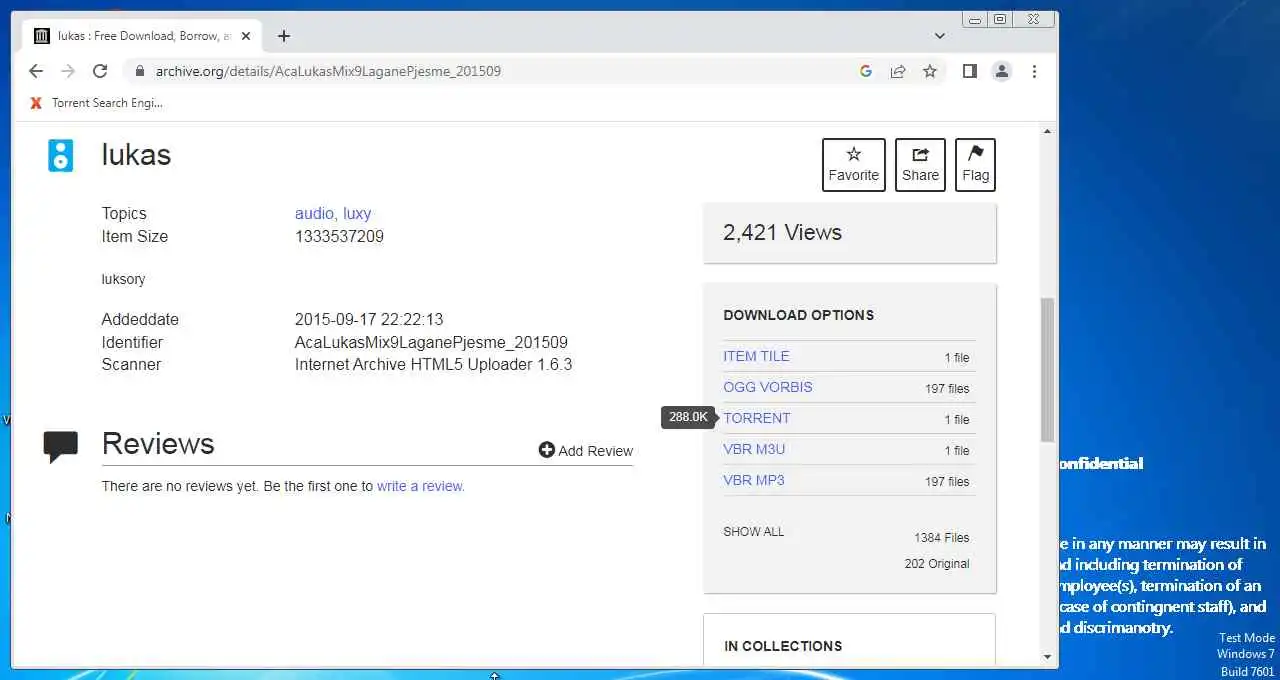Click the address bar URL field
Screen dimensions: 1280x680
[500, 71]
